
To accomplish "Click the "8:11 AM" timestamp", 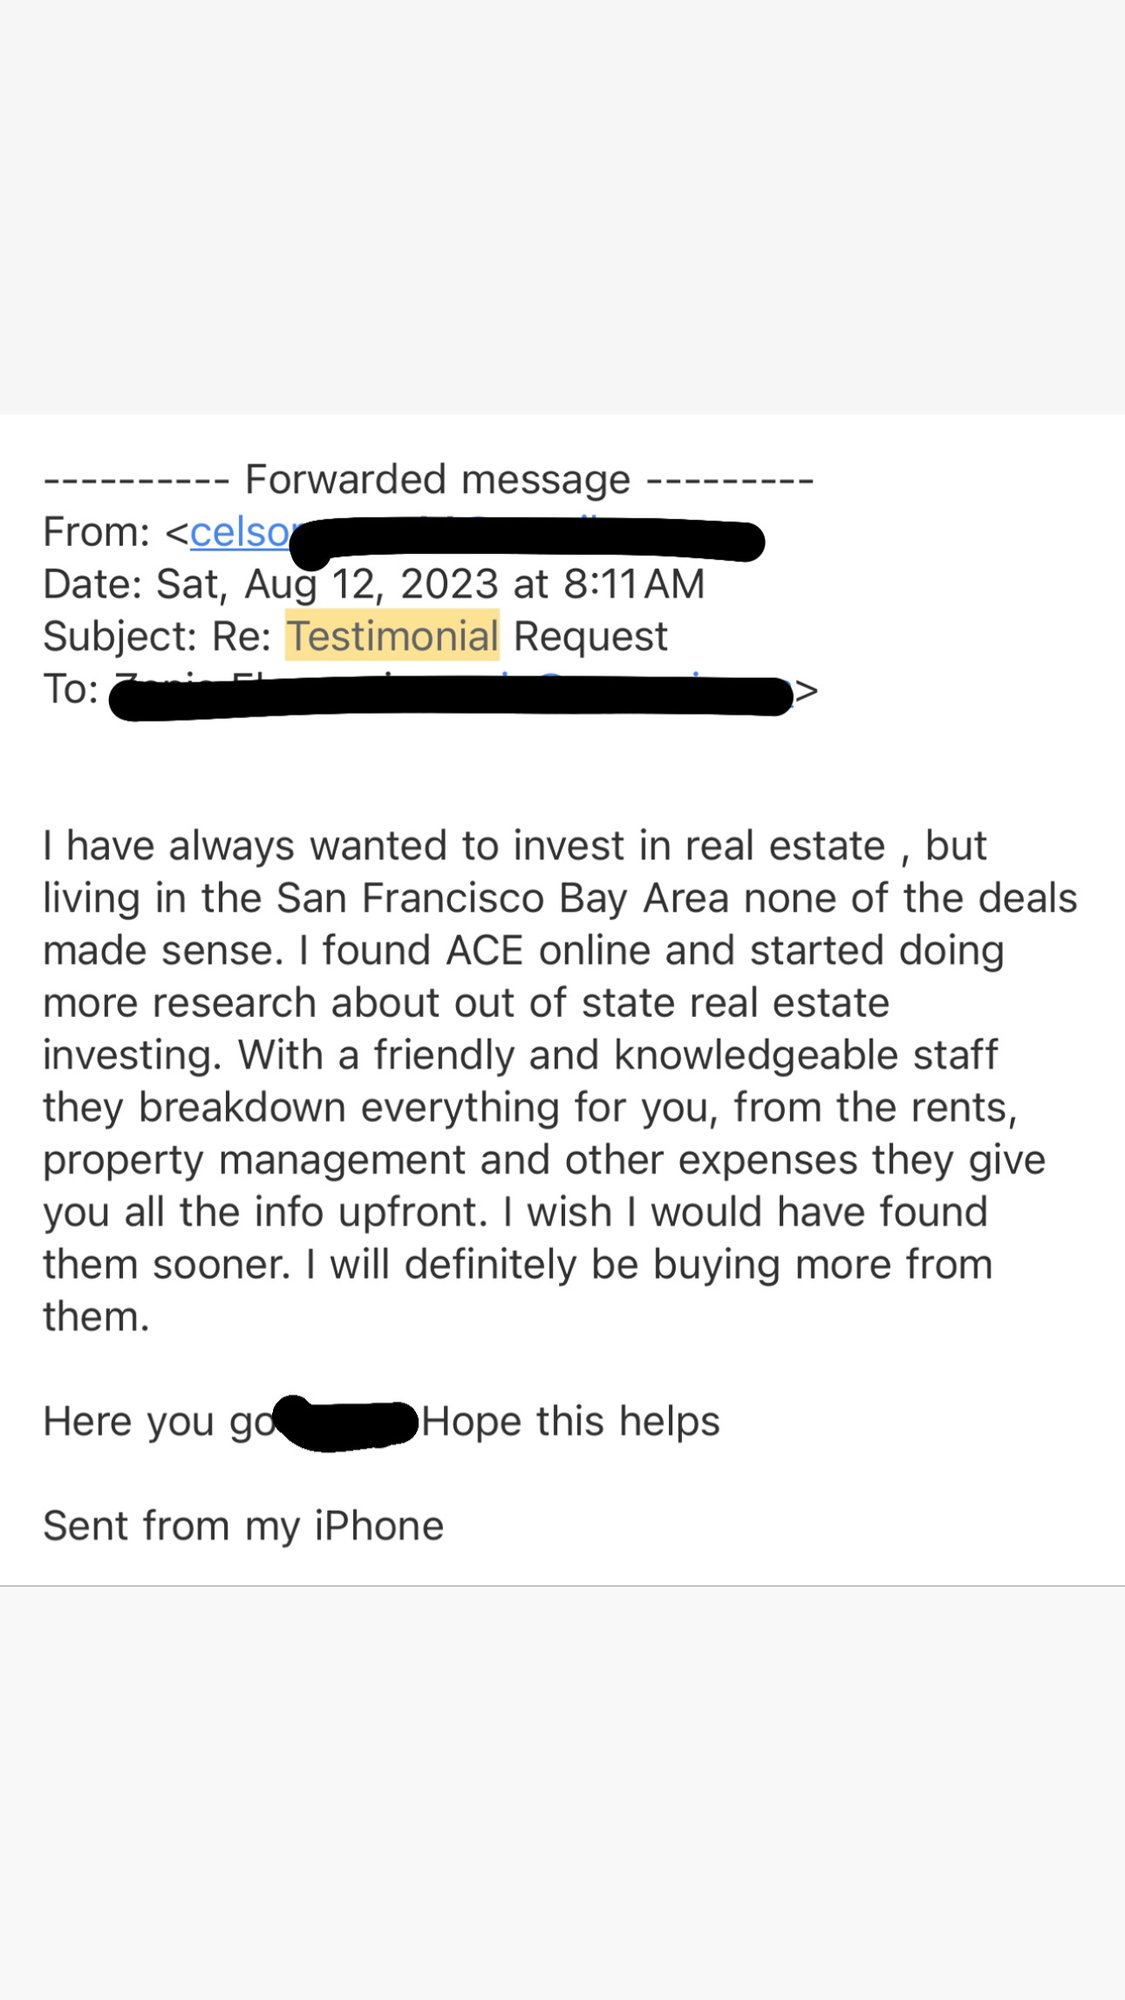I will pos(634,584).
